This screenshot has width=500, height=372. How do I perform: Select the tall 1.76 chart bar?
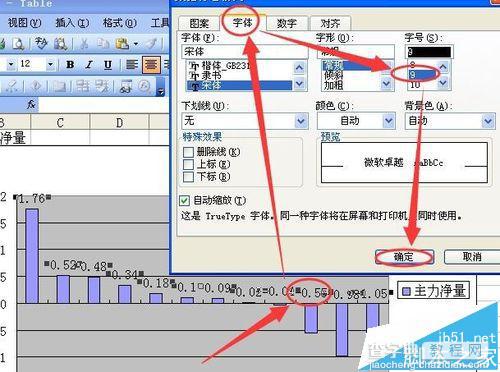32,256
